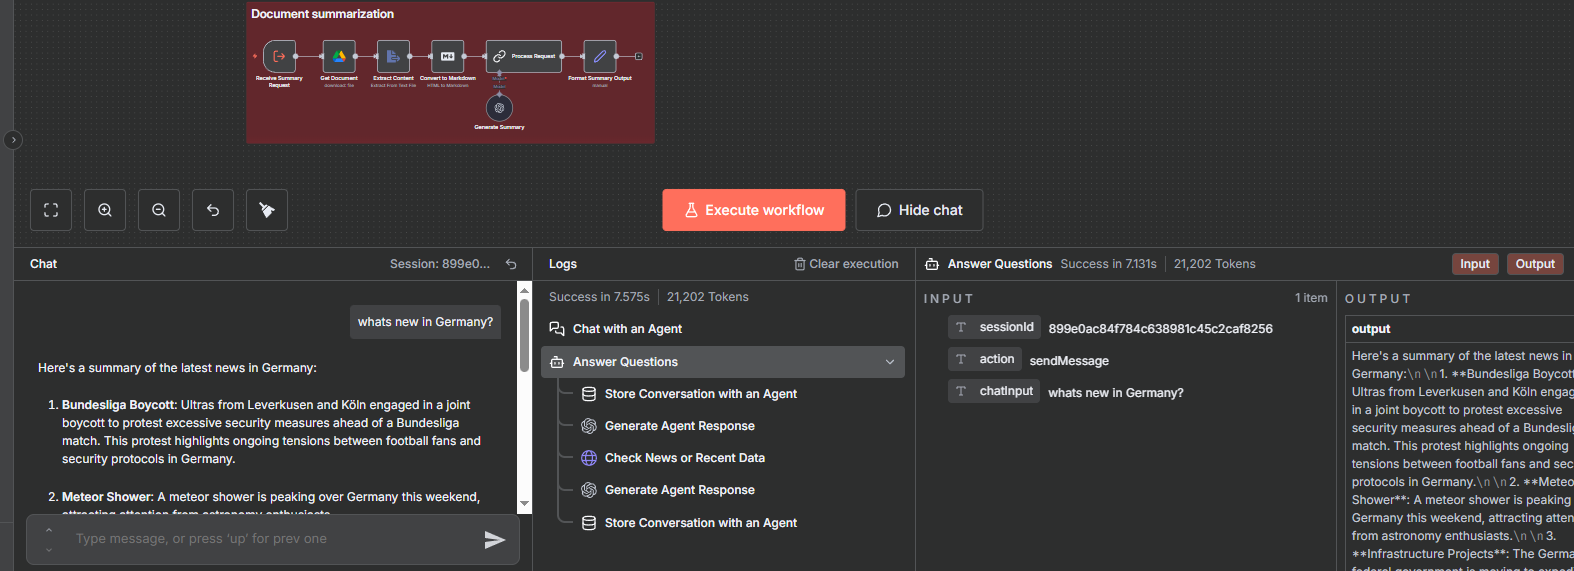The image size is (1574, 571).
Task: Zoom out of the workflow canvas
Action: coord(159,210)
